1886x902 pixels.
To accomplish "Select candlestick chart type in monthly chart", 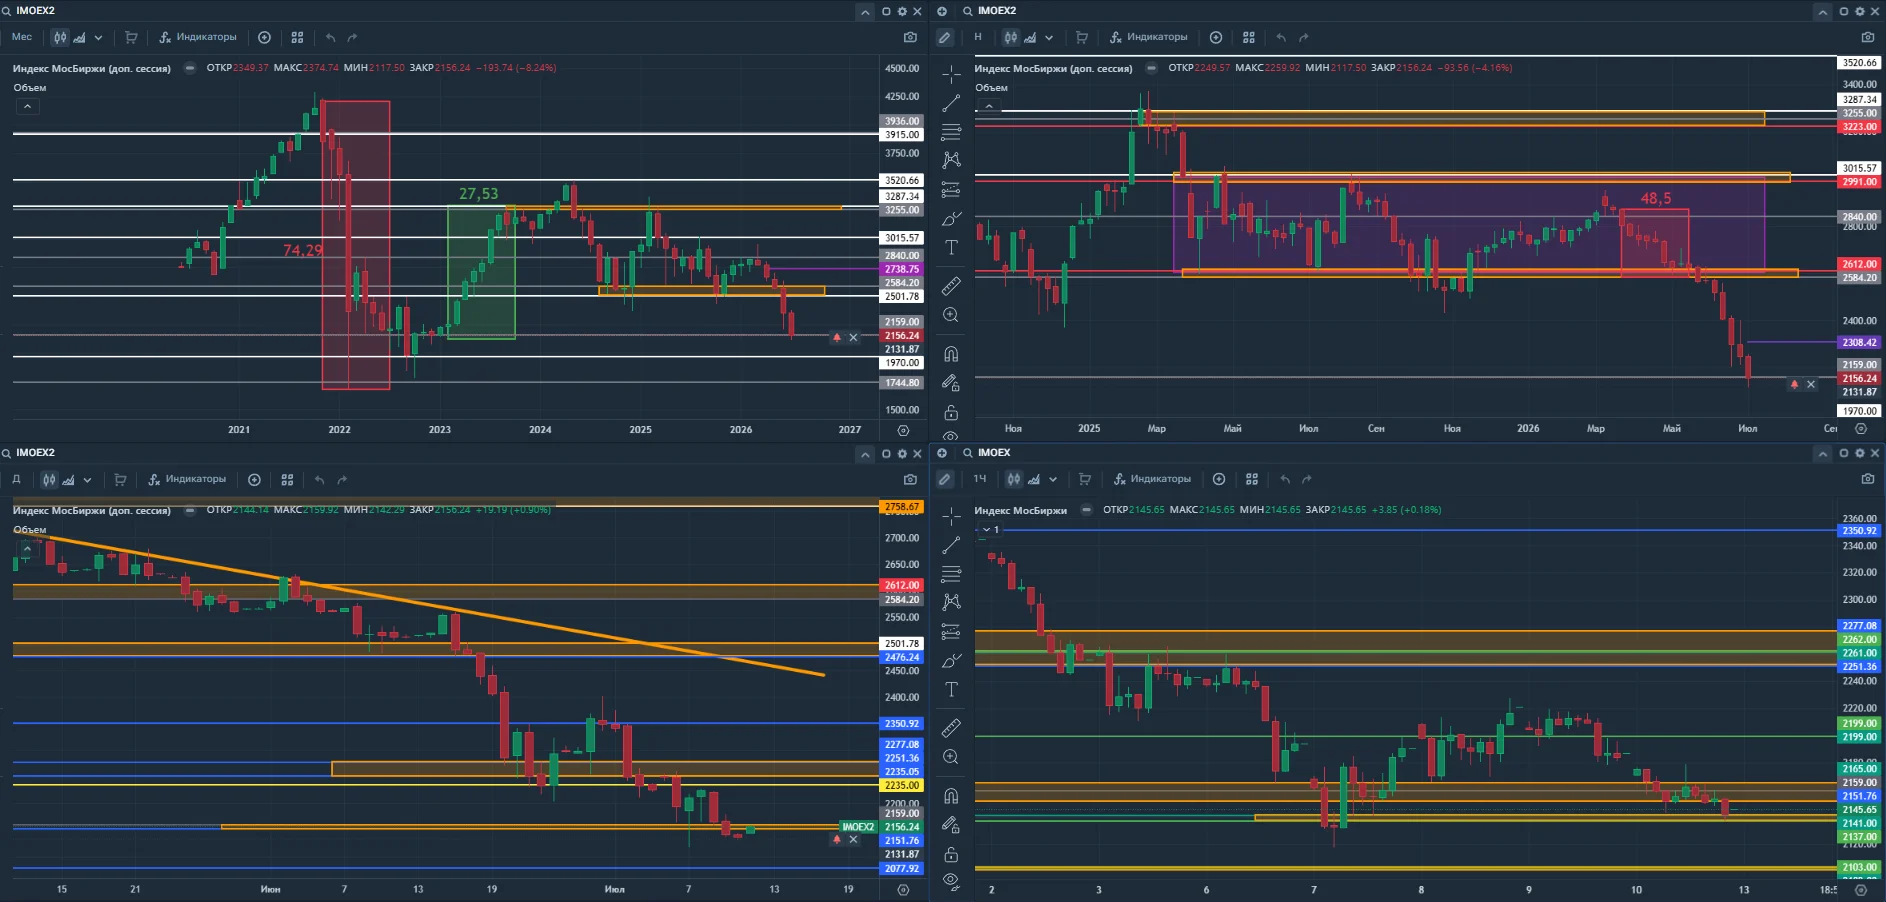I will (60, 37).
